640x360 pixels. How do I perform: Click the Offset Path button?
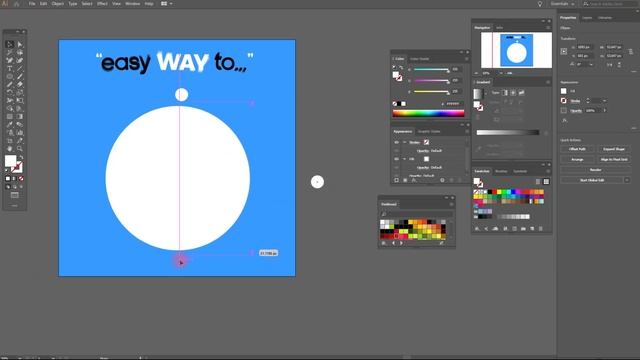click(x=577, y=149)
